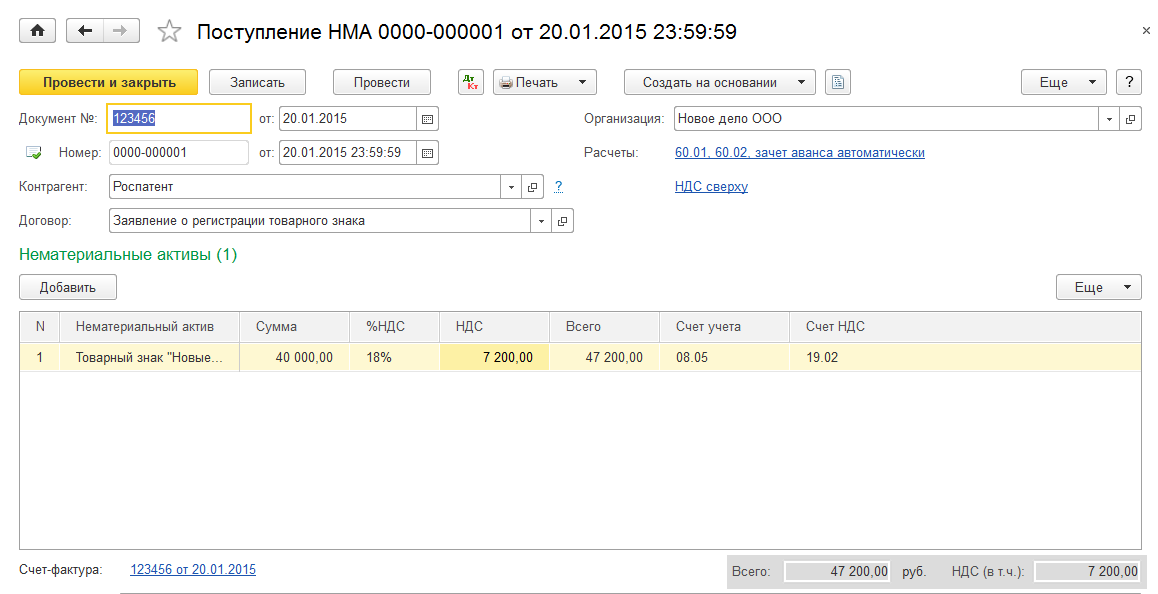The height and width of the screenshot is (594, 1158).
Task: Click the document date field 20.01.2015
Action: [x=348, y=119]
